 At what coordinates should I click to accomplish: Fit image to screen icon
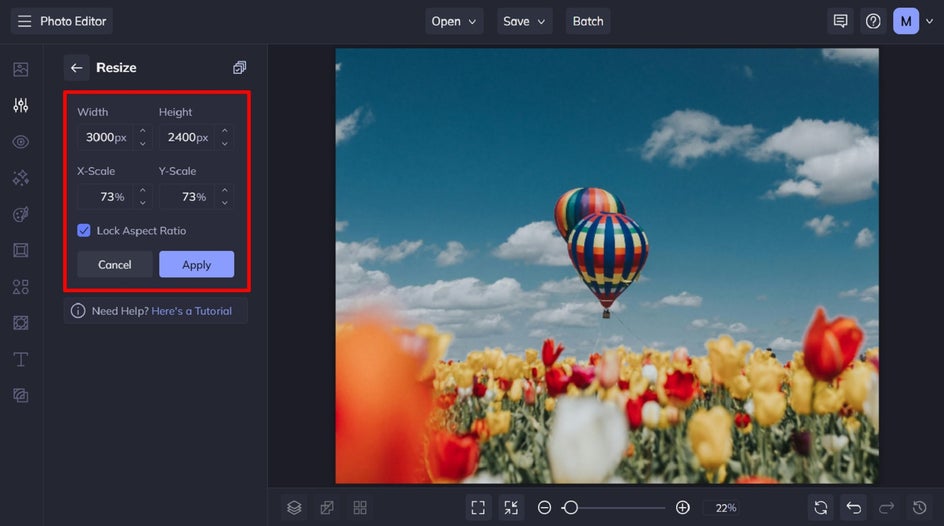pyautogui.click(x=478, y=508)
